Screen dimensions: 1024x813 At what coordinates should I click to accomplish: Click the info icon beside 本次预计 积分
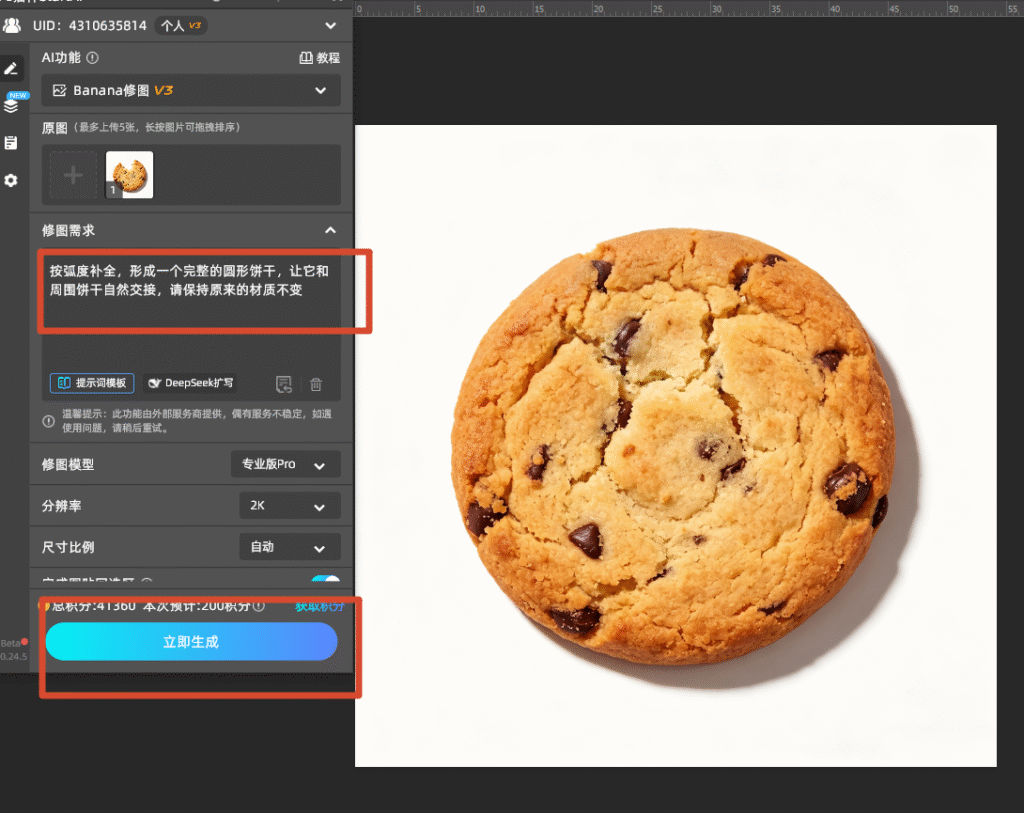pos(259,606)
